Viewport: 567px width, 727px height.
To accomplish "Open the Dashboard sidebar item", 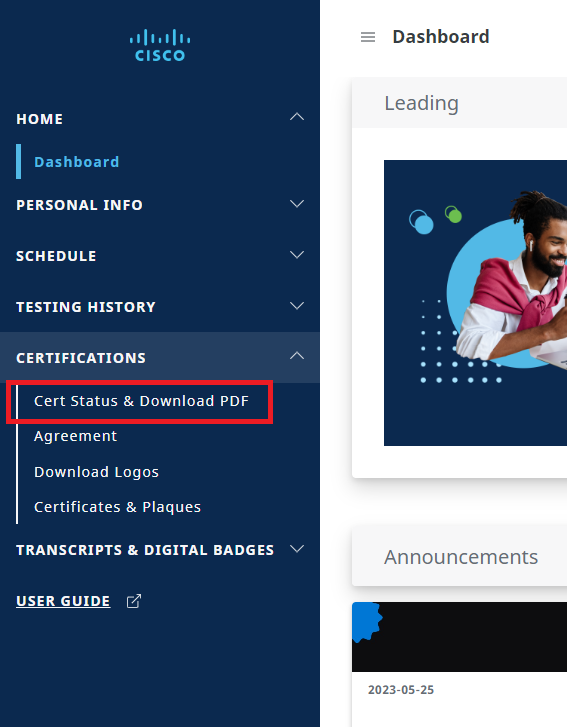I will pos(76,162).
